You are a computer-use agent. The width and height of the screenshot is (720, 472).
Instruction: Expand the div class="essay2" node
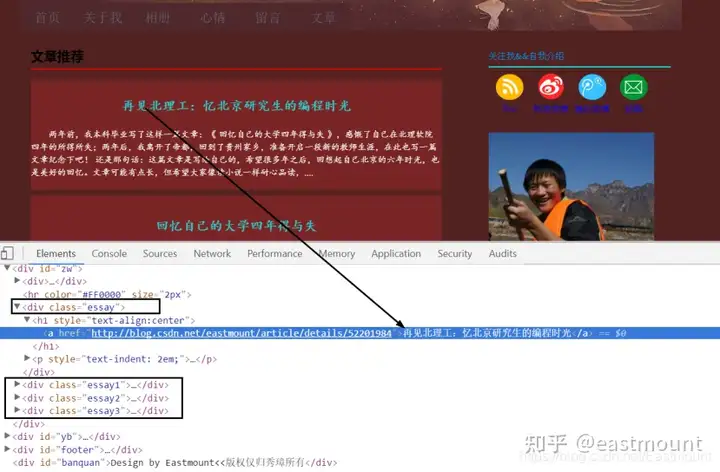click(x=17, y=397)
